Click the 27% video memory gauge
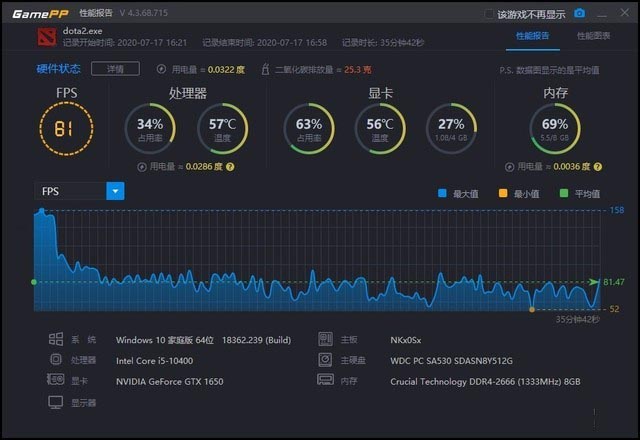 [451, 129]
